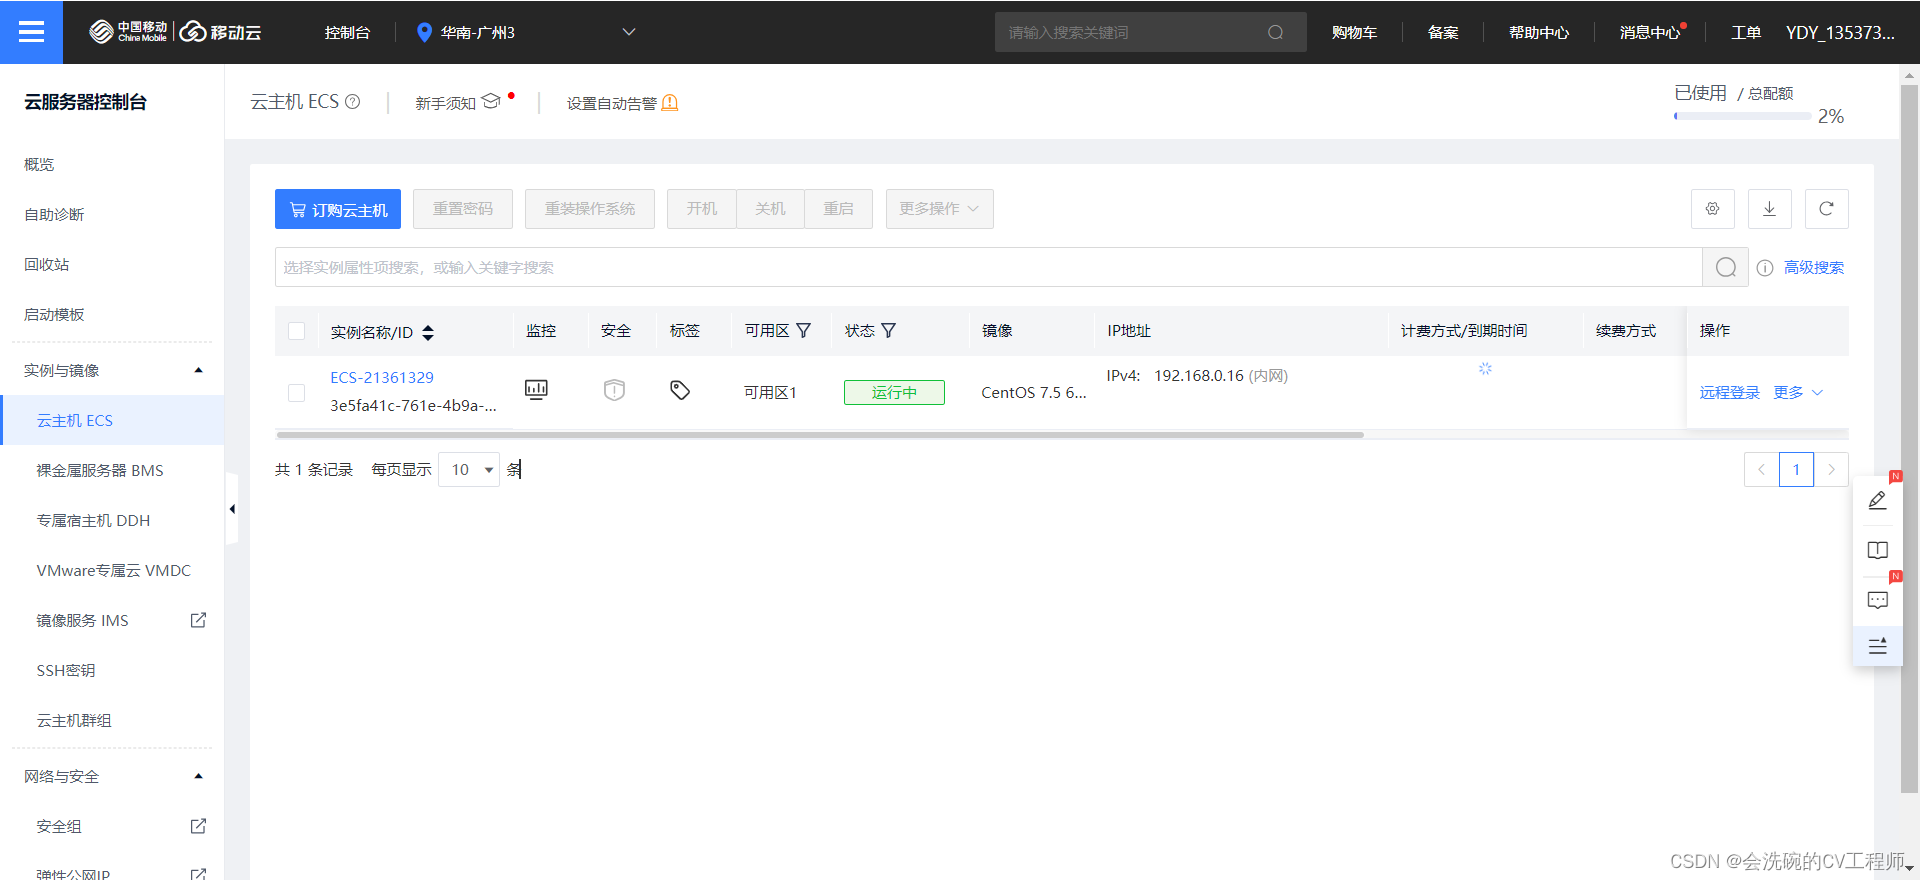
Task: Click the security shield icon for ECS-21361329
Action: tap(614, 390)
